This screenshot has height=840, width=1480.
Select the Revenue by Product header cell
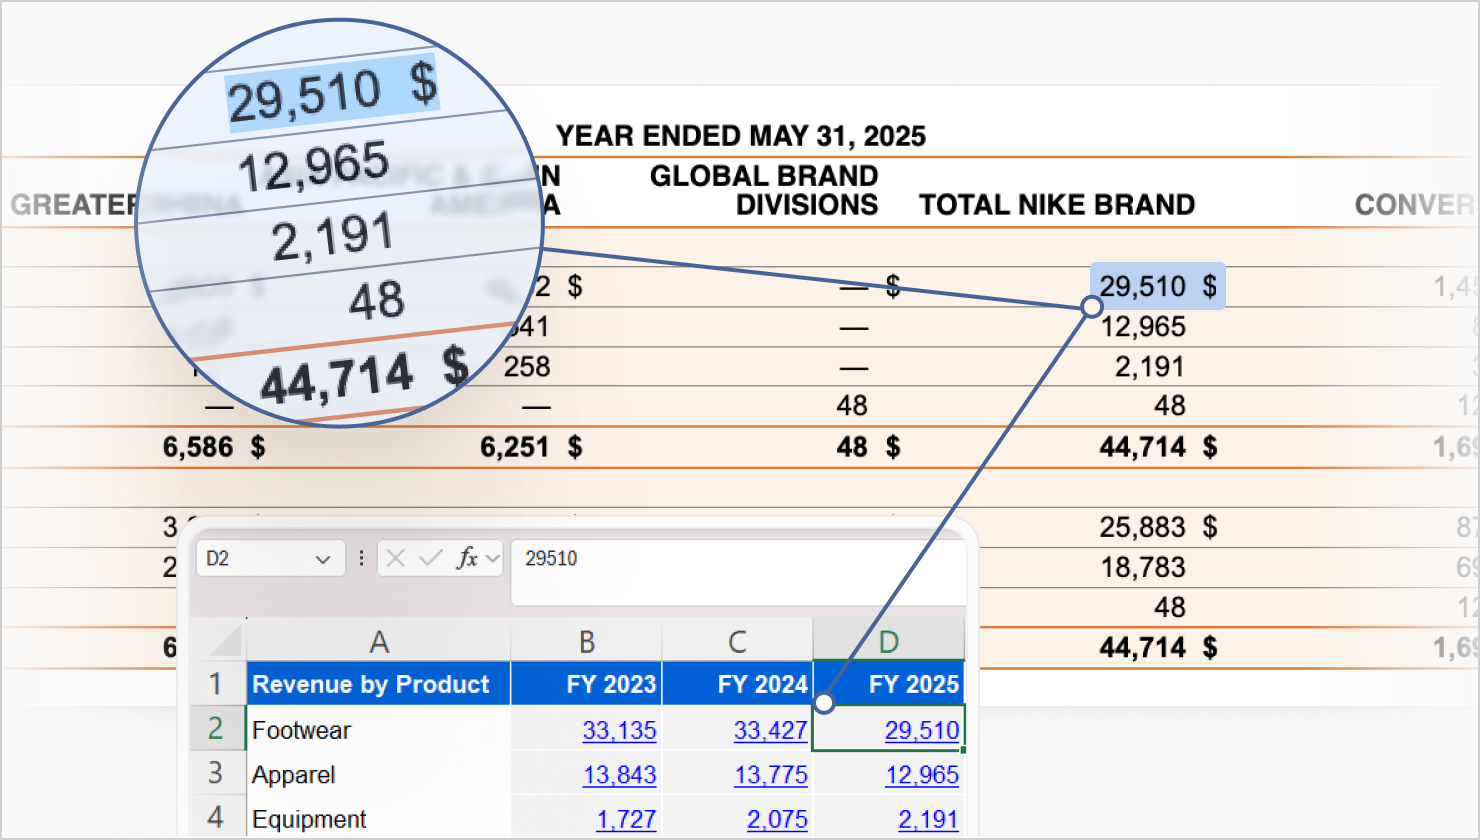click(x=379, y=684)
